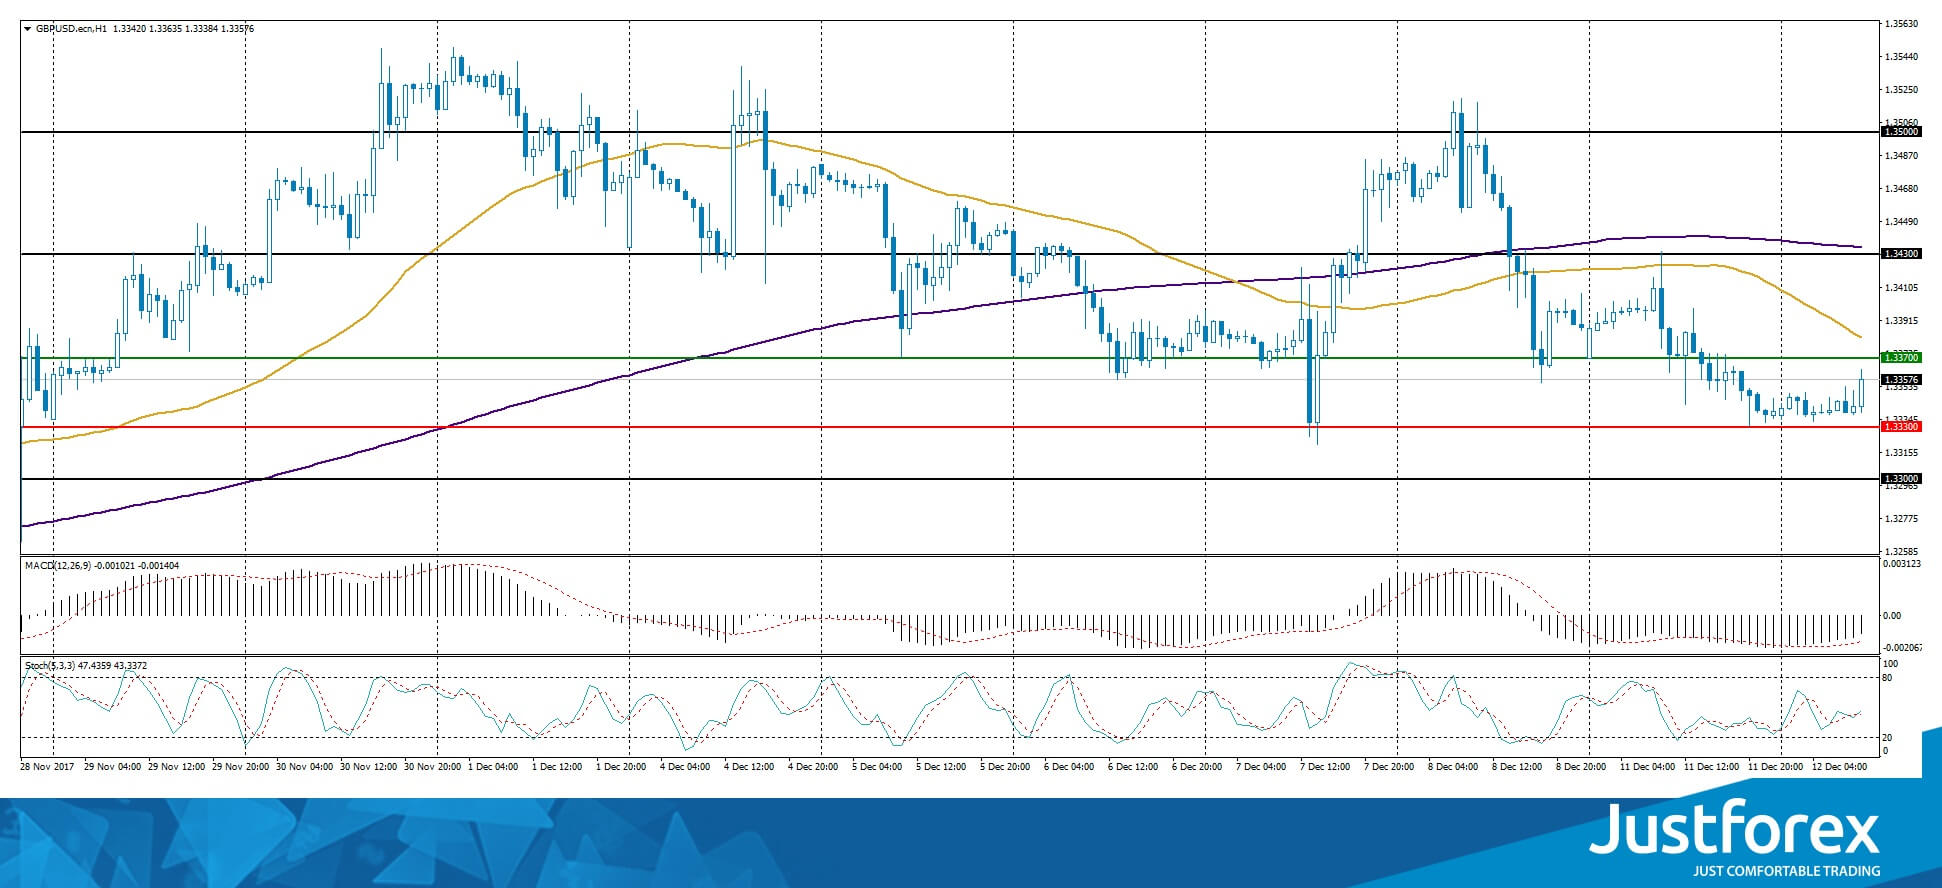Click the 7 Dec 04:00 time label
1942x888 pixels.
click(x=1261, y=767)
